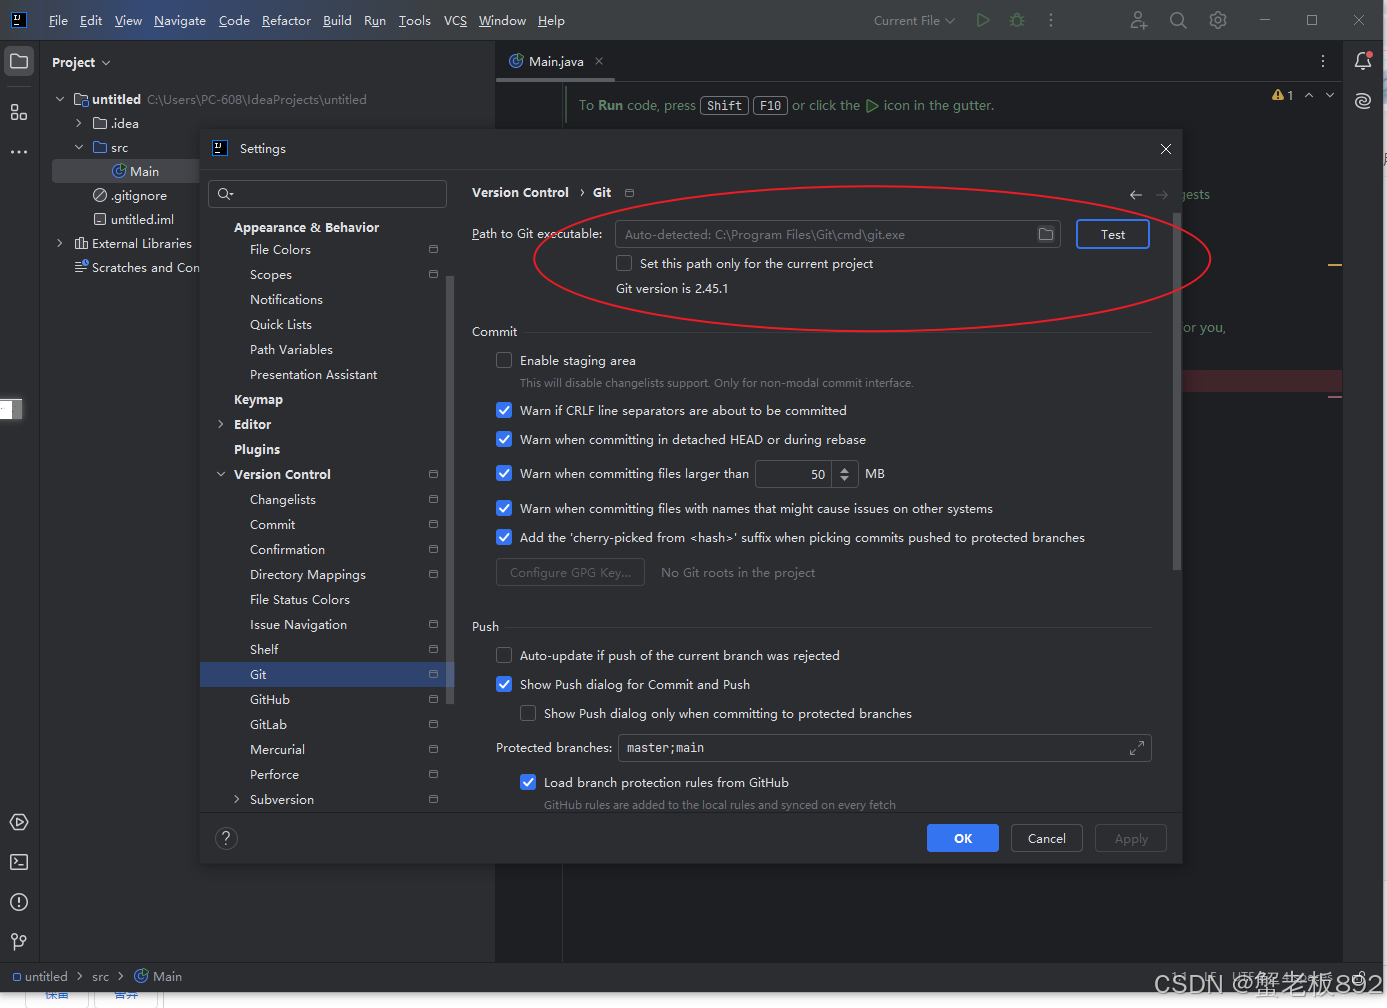
Task: Open the Build menu
Action: point(337,20)
